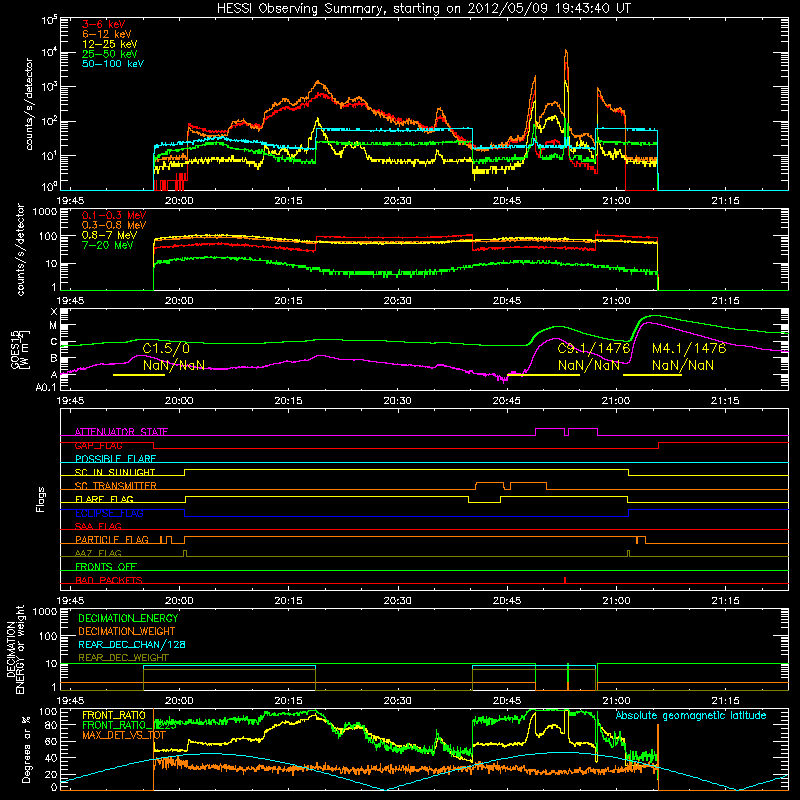This screenshot has width=800, height=800.
Task: Click the red BAD_PACKETS spike marker
Action: coord(565,580)
